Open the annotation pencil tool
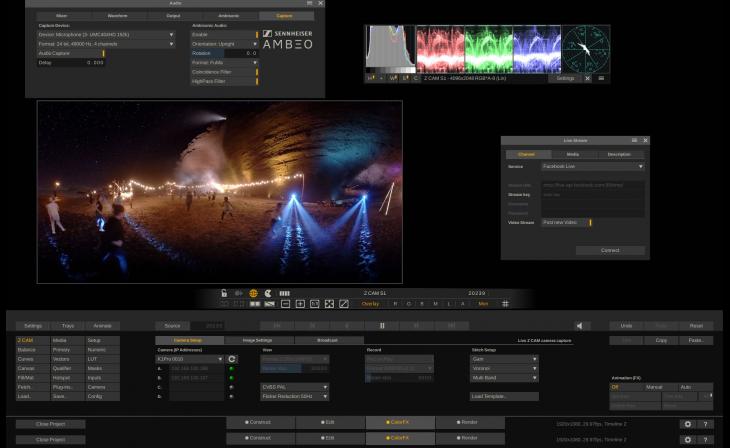730x448 pixels. [344, 304]
